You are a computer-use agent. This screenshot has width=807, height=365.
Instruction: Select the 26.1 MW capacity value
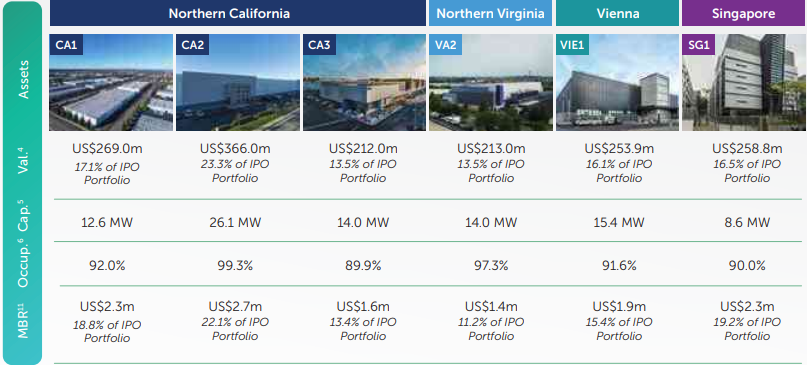(235, 223)
